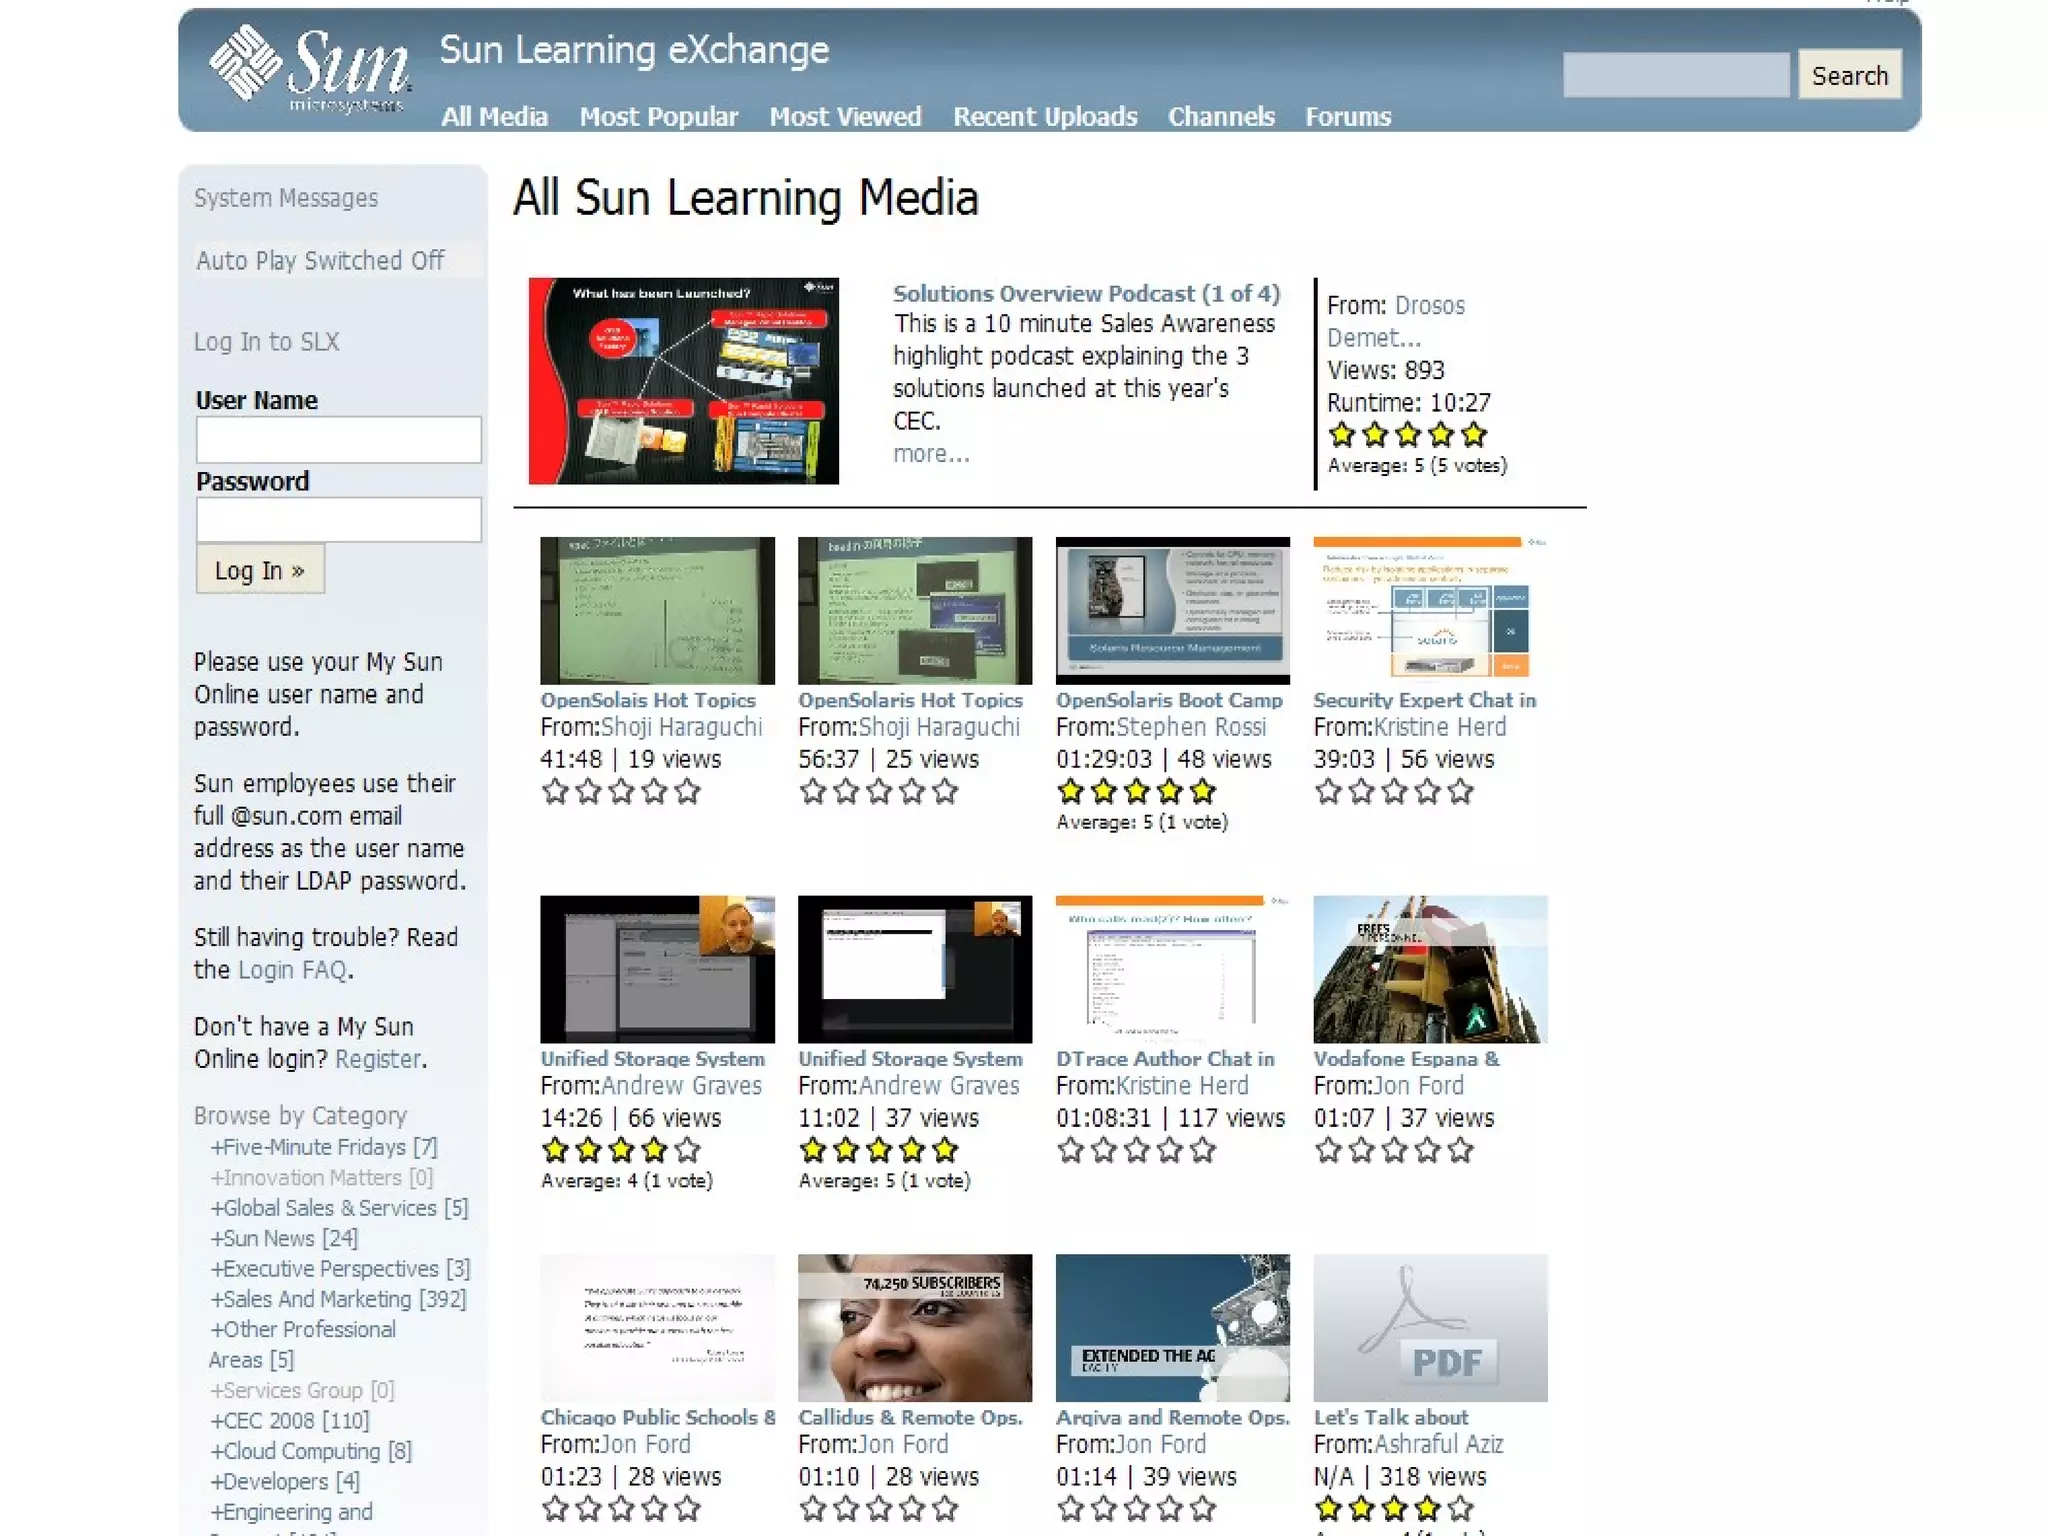Click the Sun Microsystems logo

(x=308, y=70)
